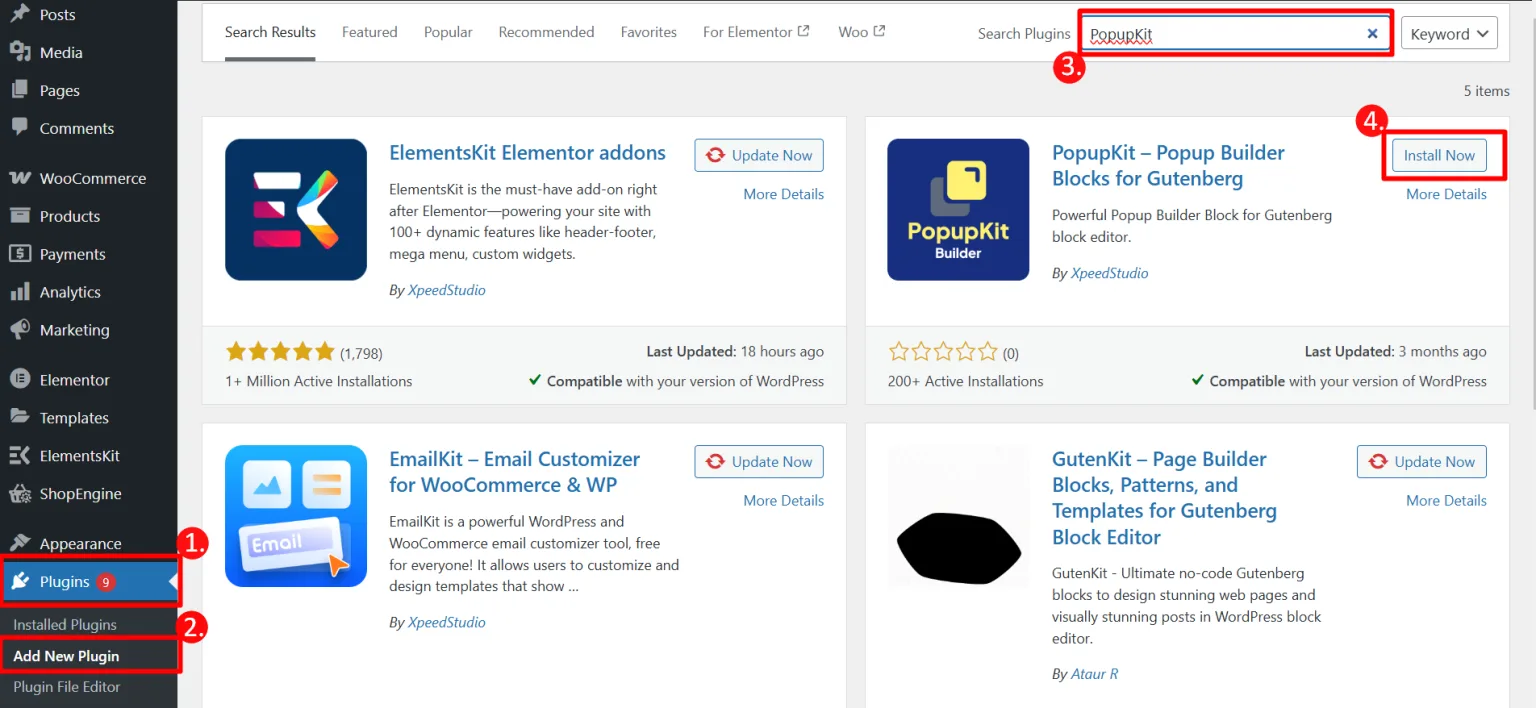Open the Keyword search type dropdown
The image size is (1536, 708).
[1449, 34]
